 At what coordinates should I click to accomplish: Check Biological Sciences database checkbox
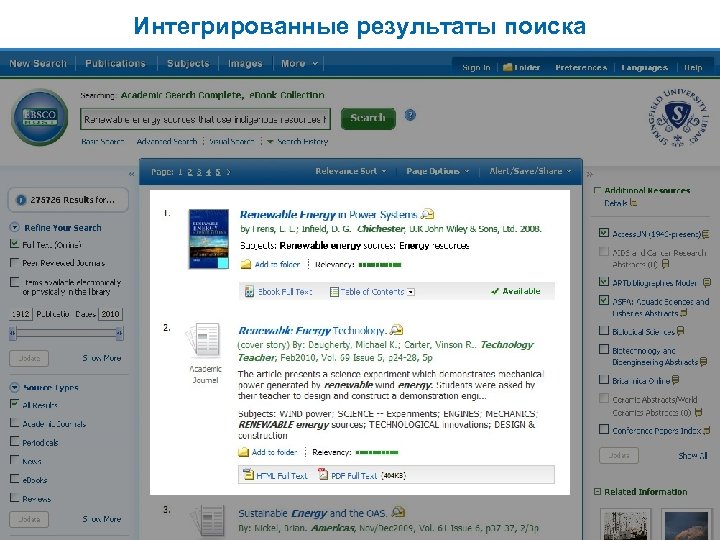point(604,330)
